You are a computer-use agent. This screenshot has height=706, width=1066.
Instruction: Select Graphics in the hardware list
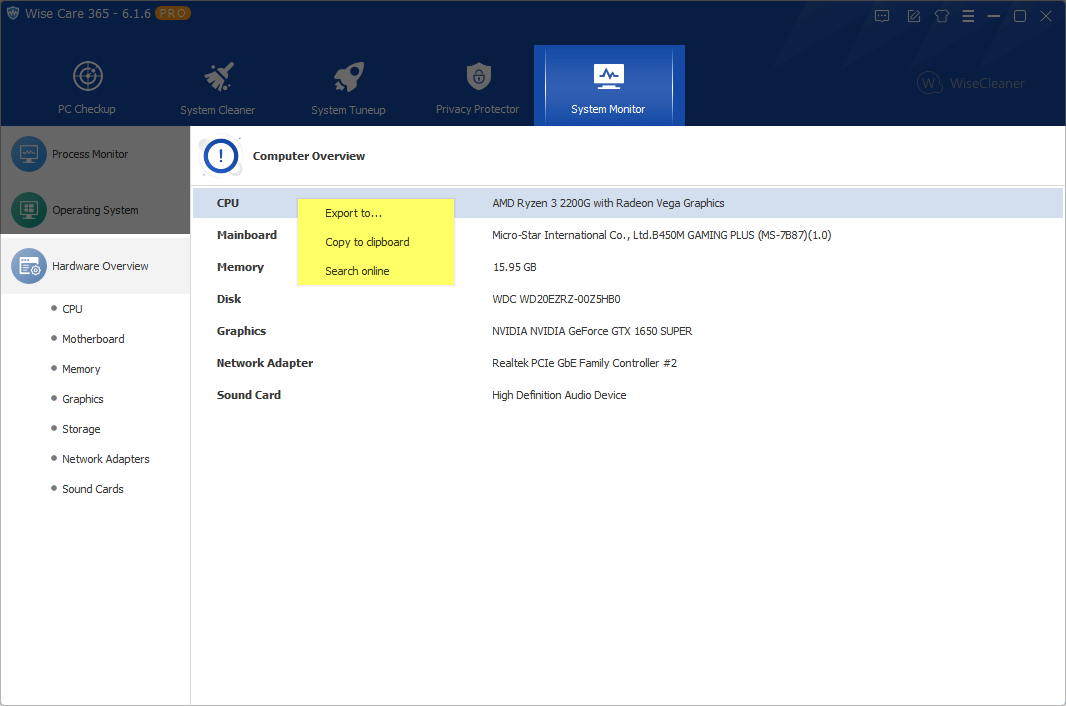[83, 399]
